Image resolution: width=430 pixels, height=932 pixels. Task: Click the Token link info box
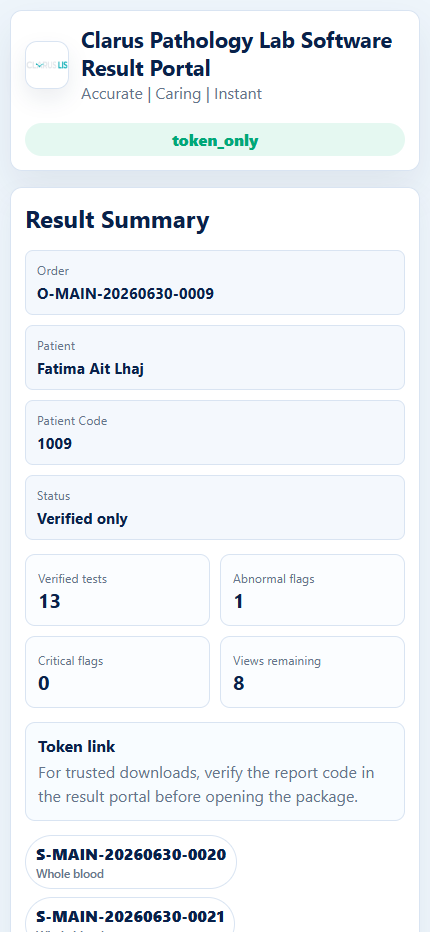point(215,772)
